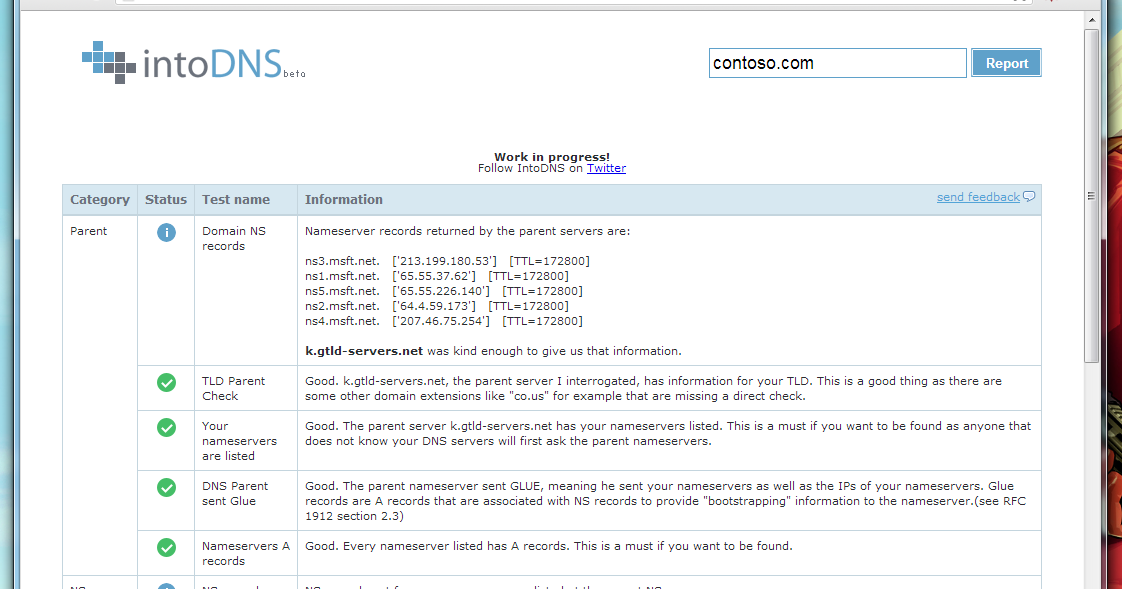Click the ns5.msft.net. record line
Viewport: 1122px width, 589px height.
[x=444, y=291]
